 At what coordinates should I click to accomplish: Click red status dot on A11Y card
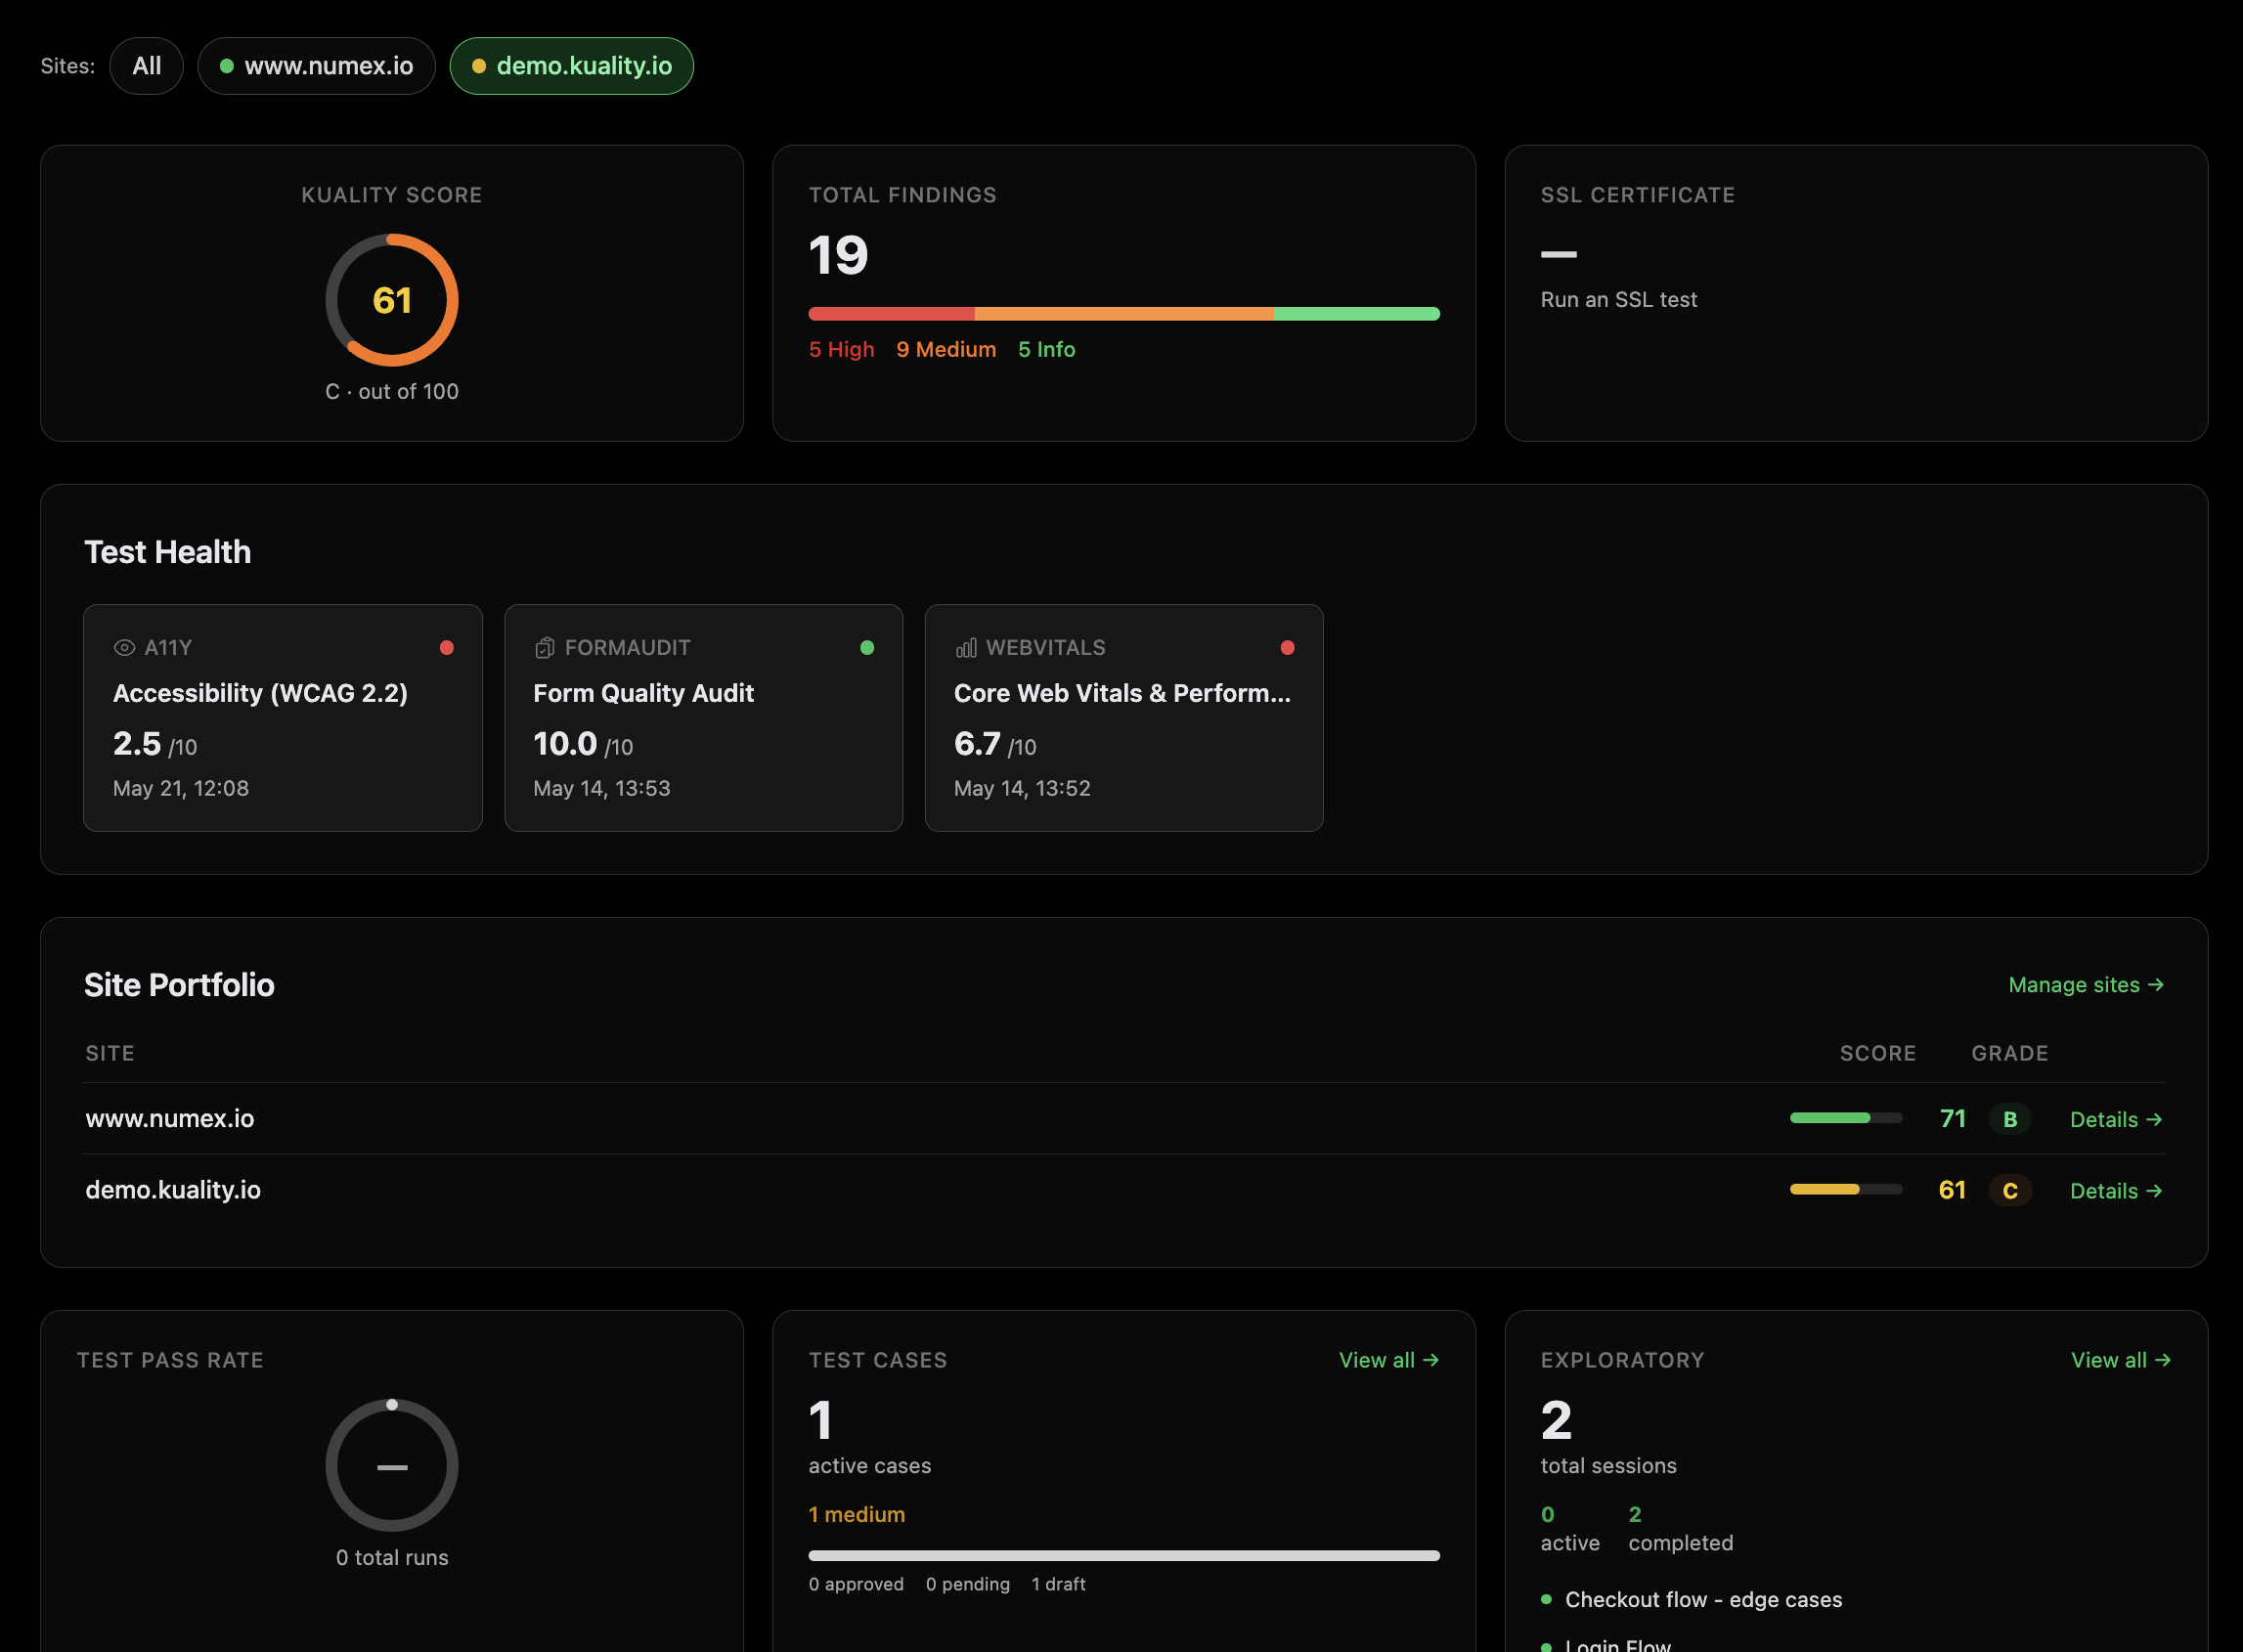click(446, 648)
